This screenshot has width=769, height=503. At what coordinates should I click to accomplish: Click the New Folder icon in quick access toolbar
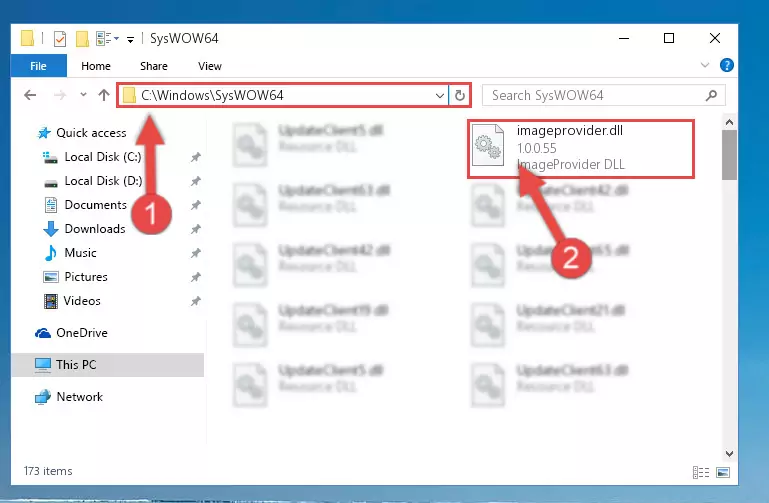point(82,38)
